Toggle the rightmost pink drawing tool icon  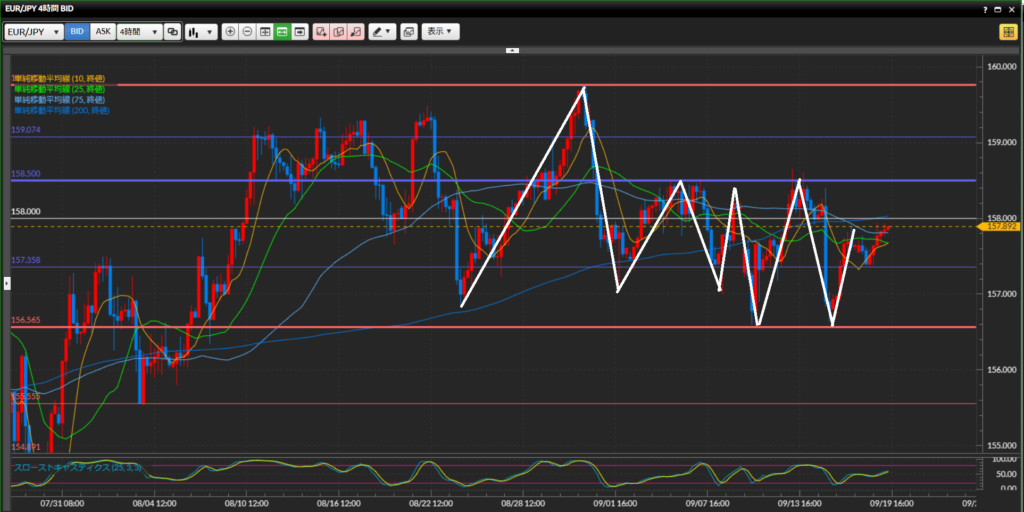(356, 32)
